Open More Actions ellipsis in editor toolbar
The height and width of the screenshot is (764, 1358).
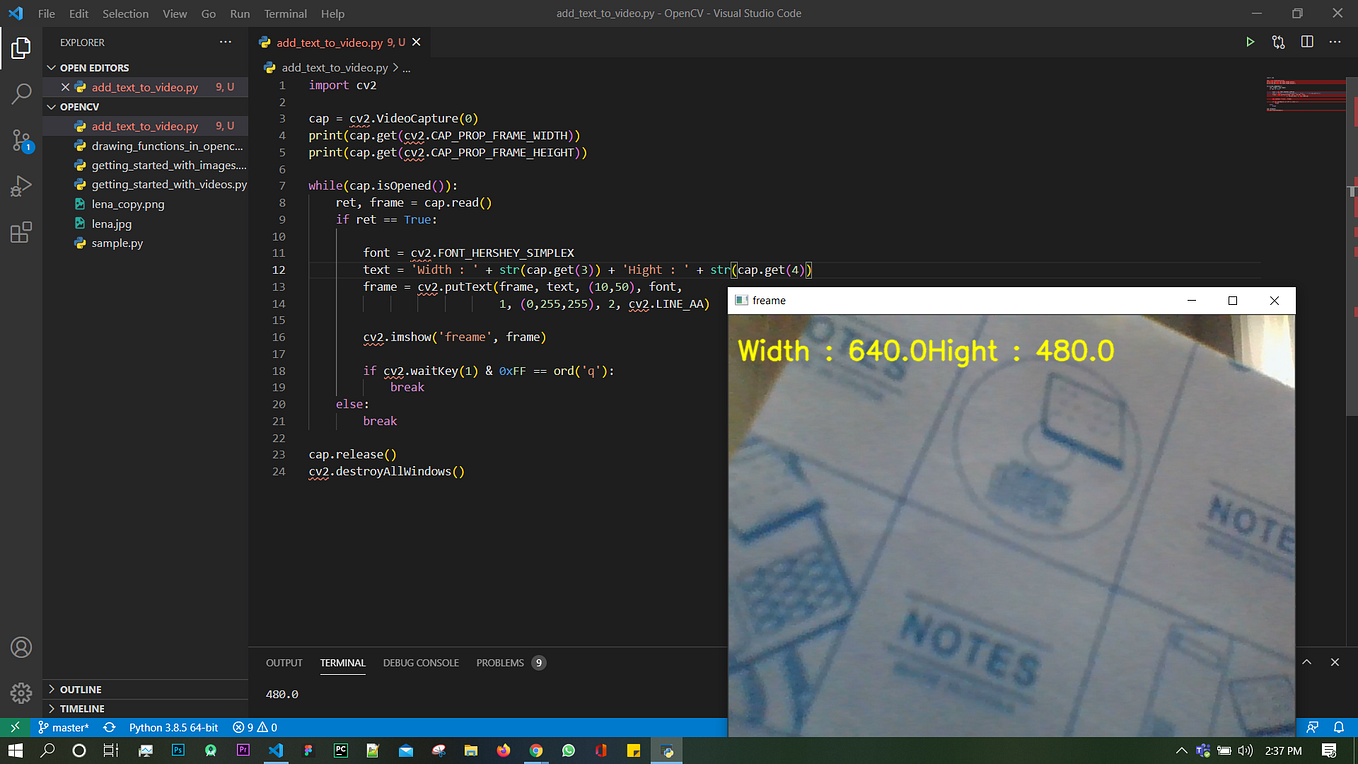1334,41
